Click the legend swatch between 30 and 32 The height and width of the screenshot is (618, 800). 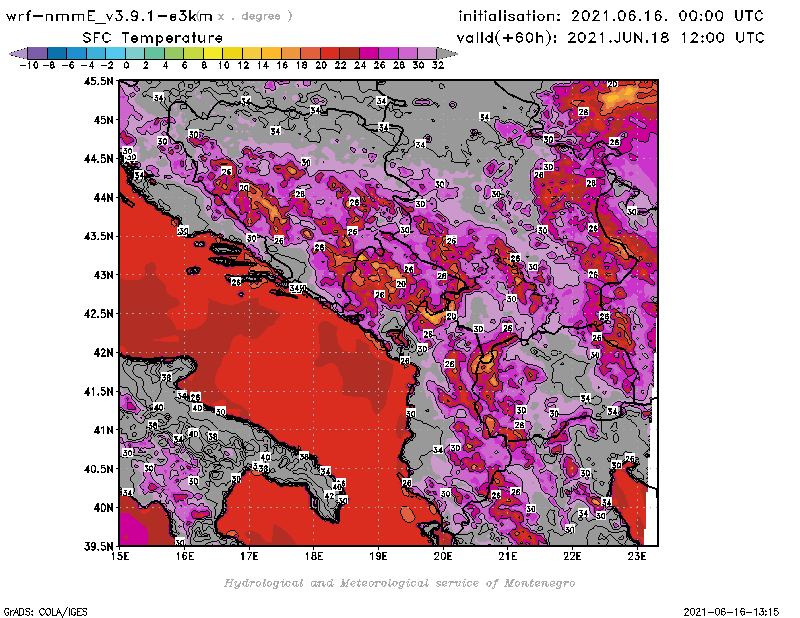coord(427,53)
